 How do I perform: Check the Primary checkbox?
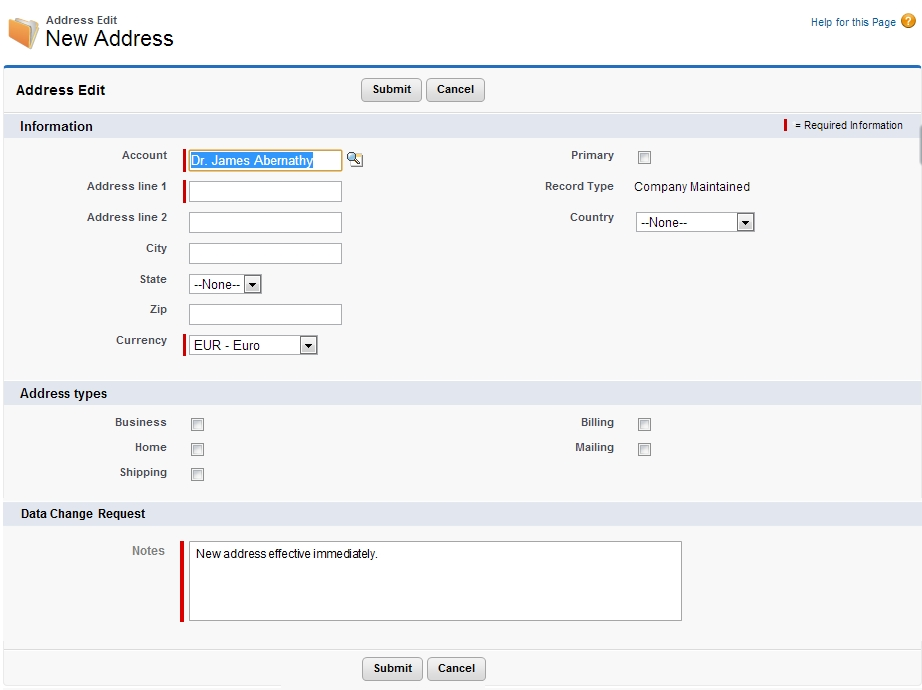coord(645,158)
